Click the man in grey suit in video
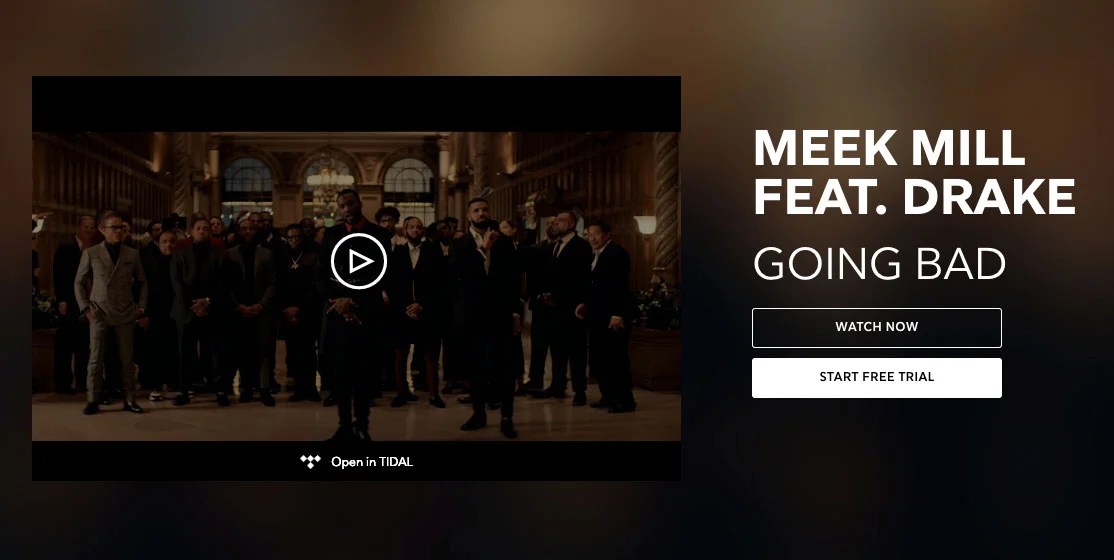1114x560 pixels. 110,313
